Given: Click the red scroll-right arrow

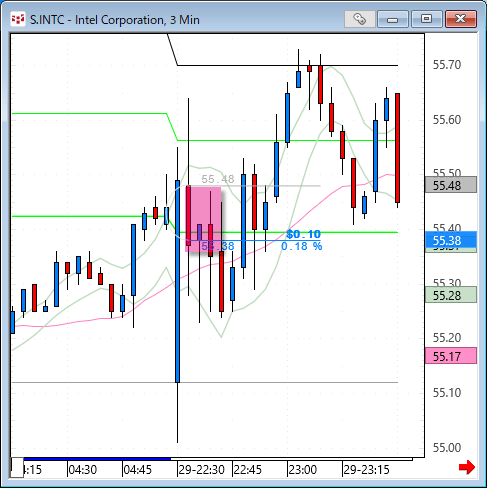Looking at the screenshot, I should tap(467, 467).
